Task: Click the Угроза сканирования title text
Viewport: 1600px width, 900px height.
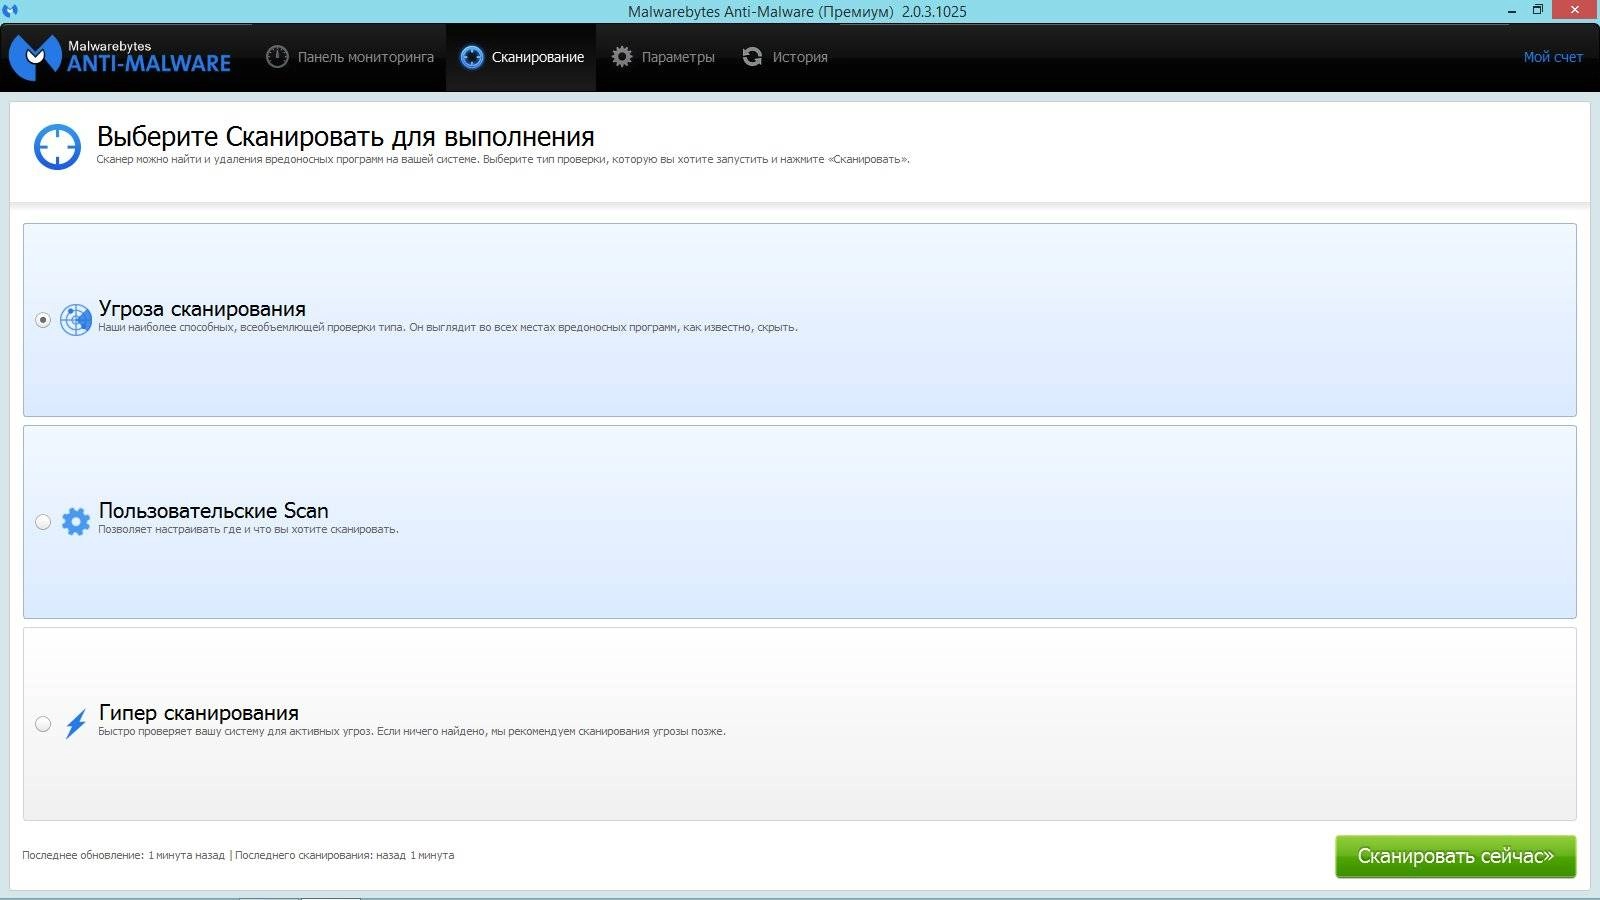Action: (202, 309)
